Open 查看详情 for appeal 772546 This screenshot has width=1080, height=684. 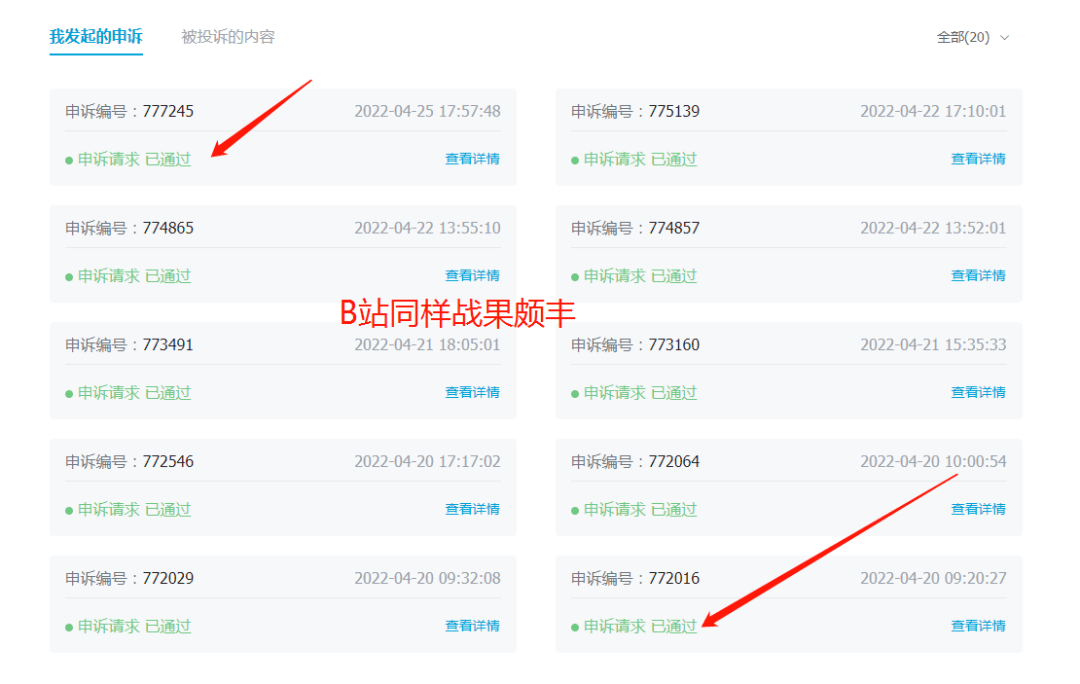pyautogui.click(x=472, y=510)
